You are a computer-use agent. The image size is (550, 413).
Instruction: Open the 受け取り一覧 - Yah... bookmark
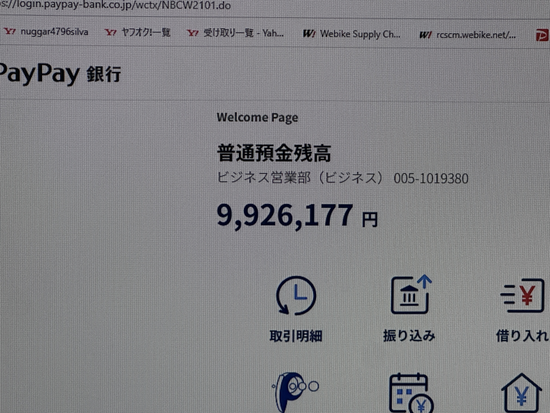coord(243,33)
